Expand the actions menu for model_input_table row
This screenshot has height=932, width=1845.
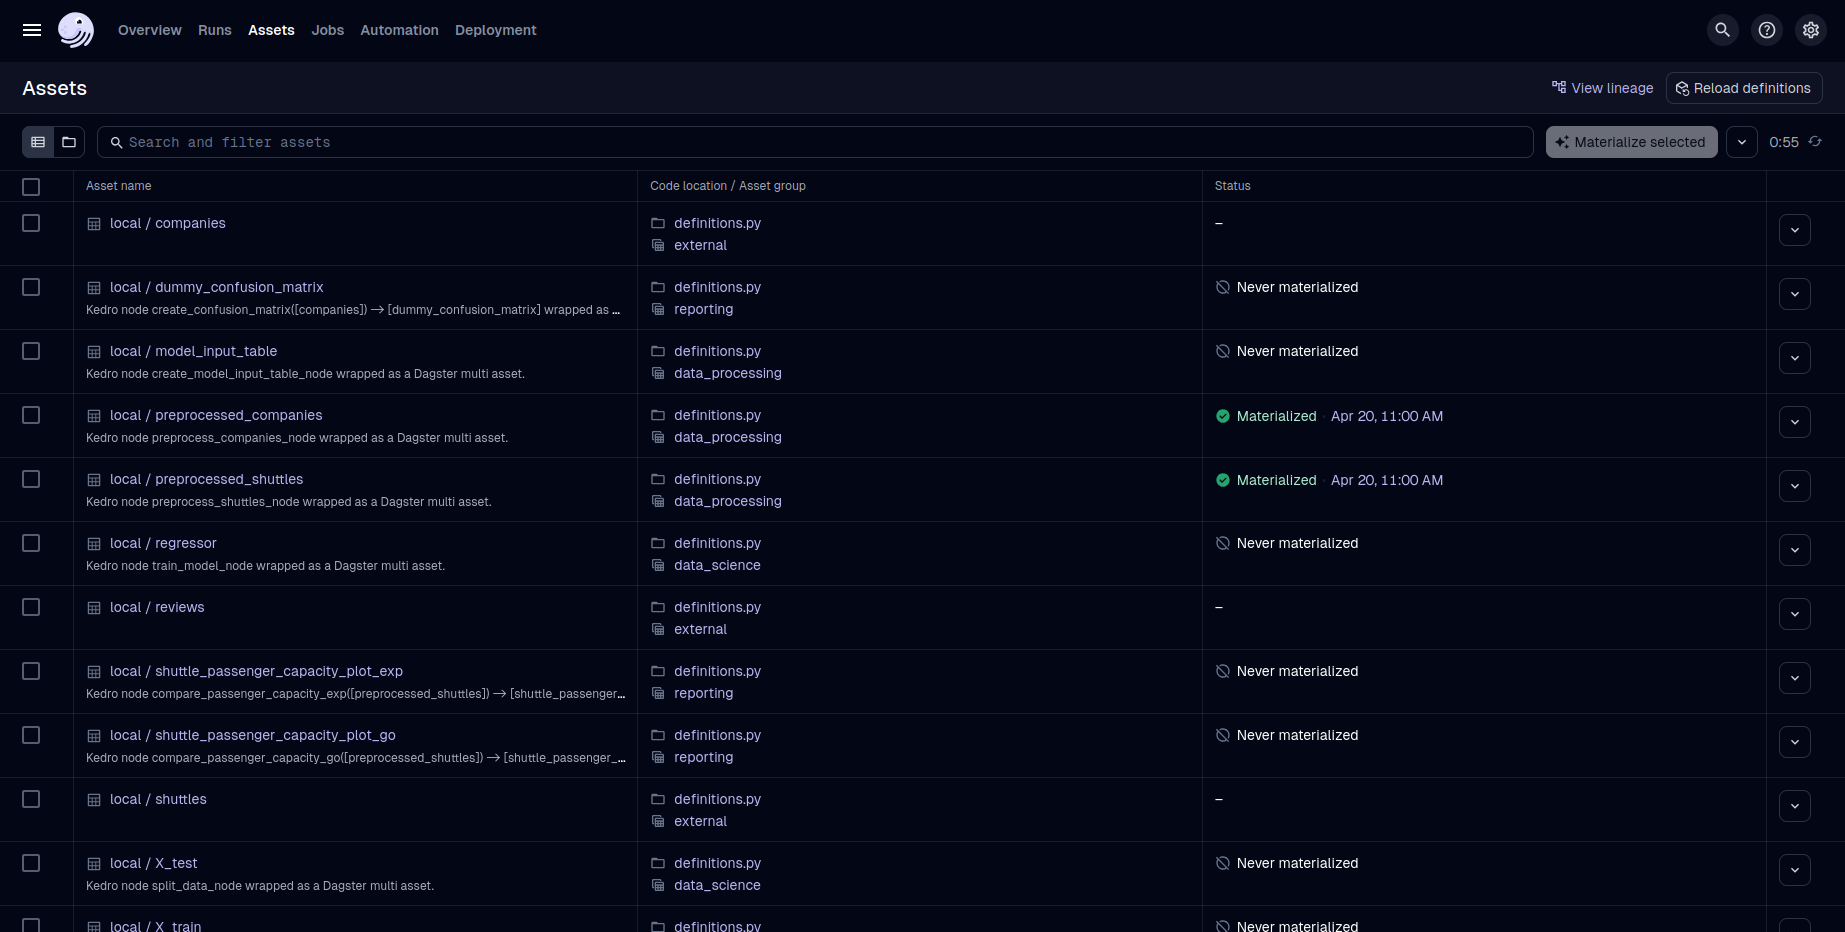point(1795,358)
